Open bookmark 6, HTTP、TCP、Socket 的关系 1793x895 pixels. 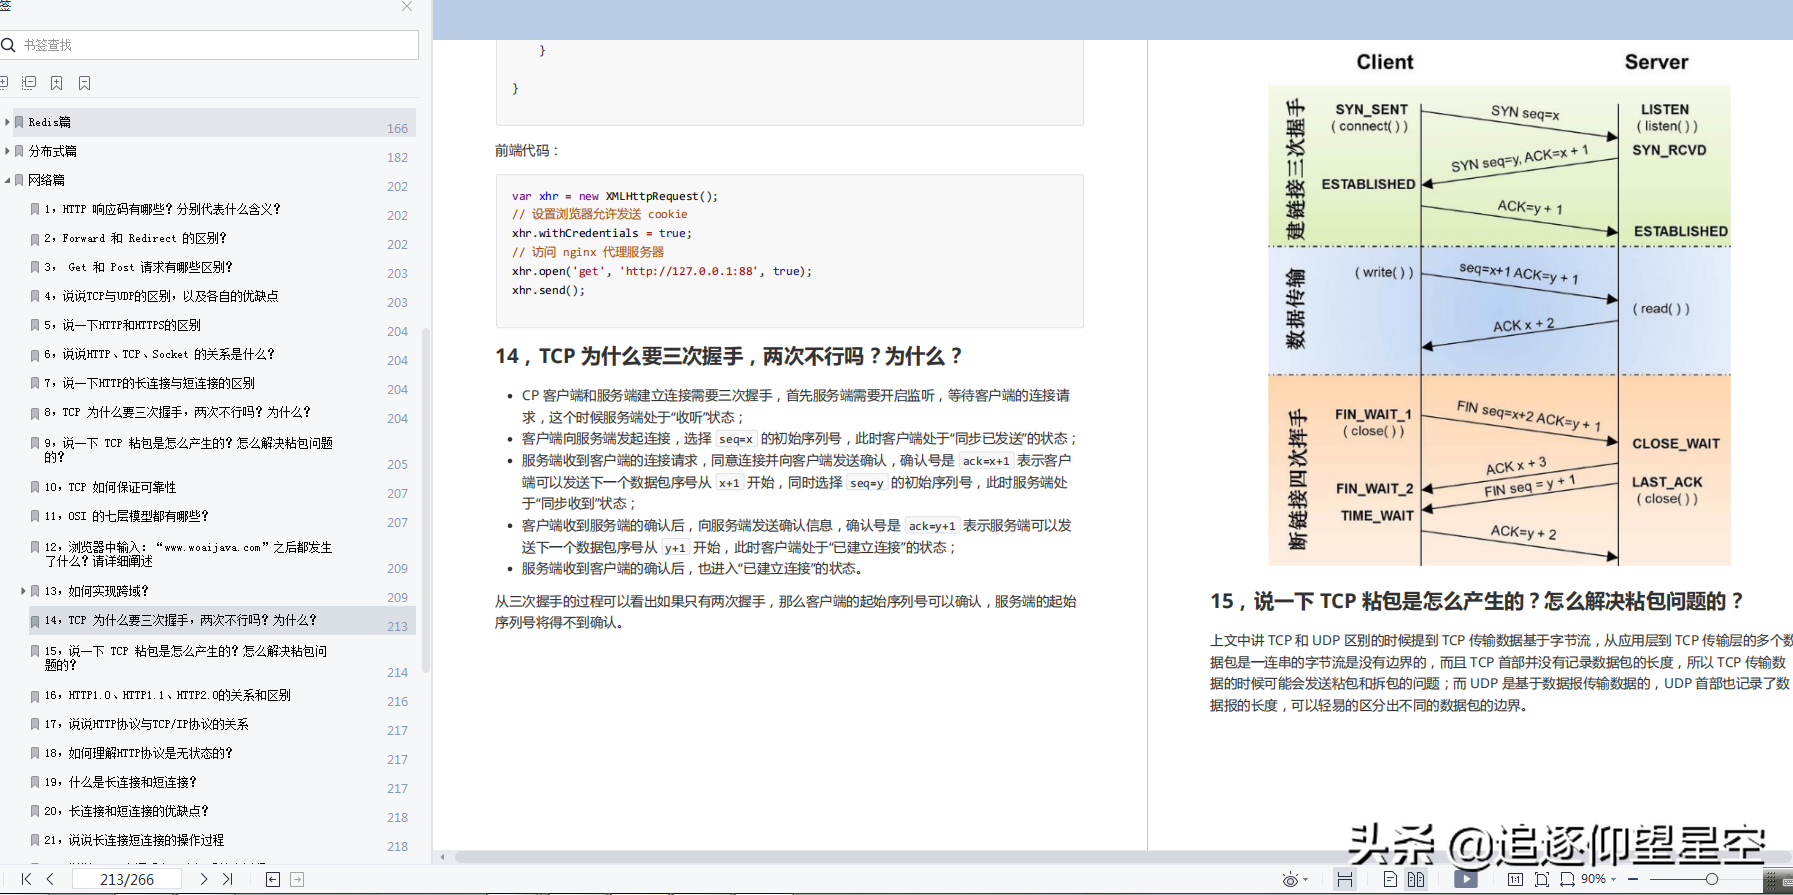159,354
